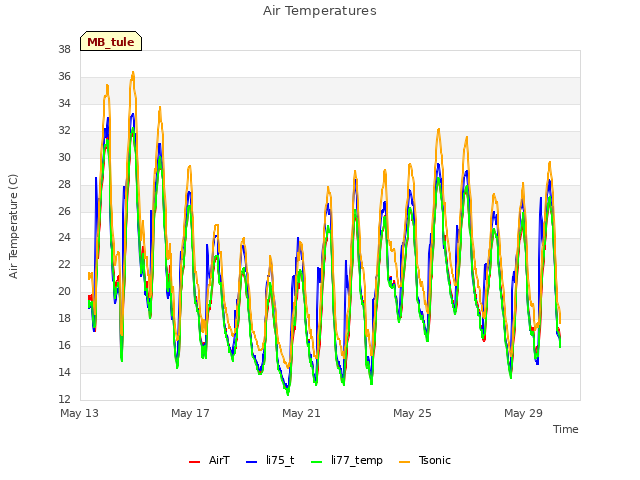Viewport: 640px width, 480px height.
Task: Click the May 21 x-axis tick label
Action: point(301,413)
